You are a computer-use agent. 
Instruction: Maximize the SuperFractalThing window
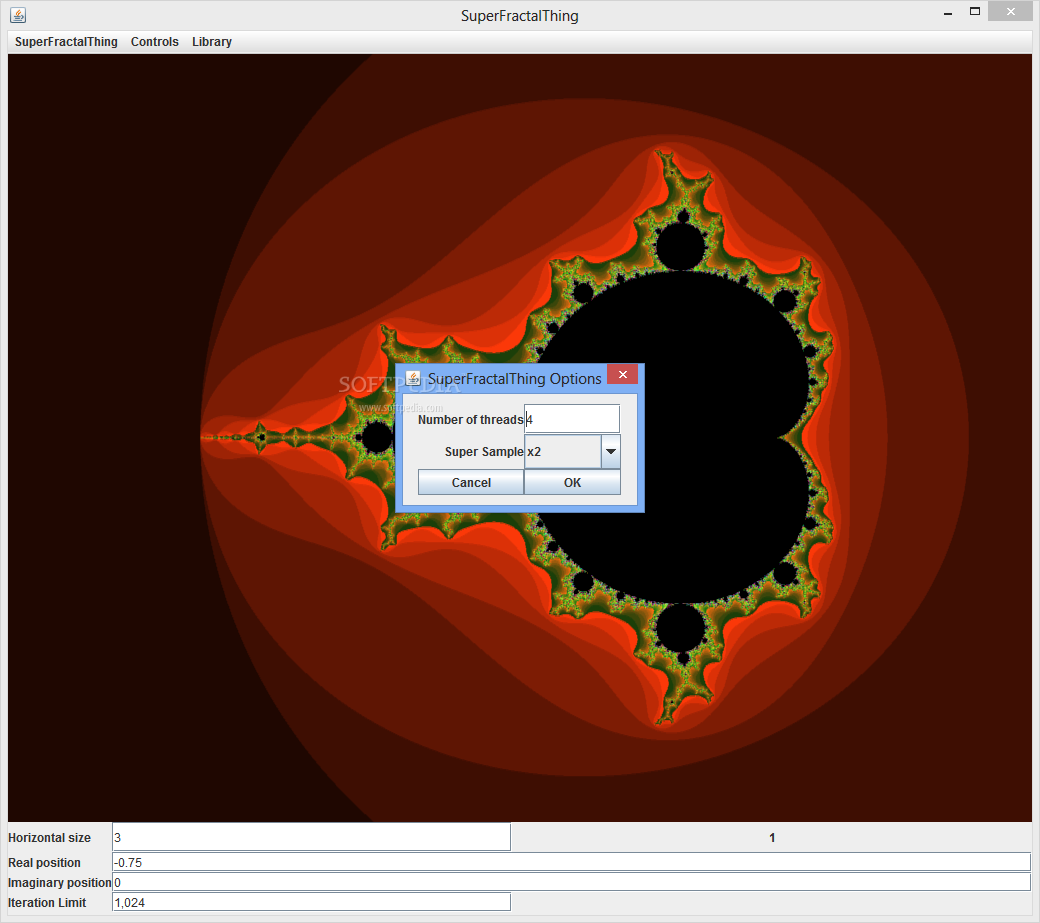coord(974,11)
